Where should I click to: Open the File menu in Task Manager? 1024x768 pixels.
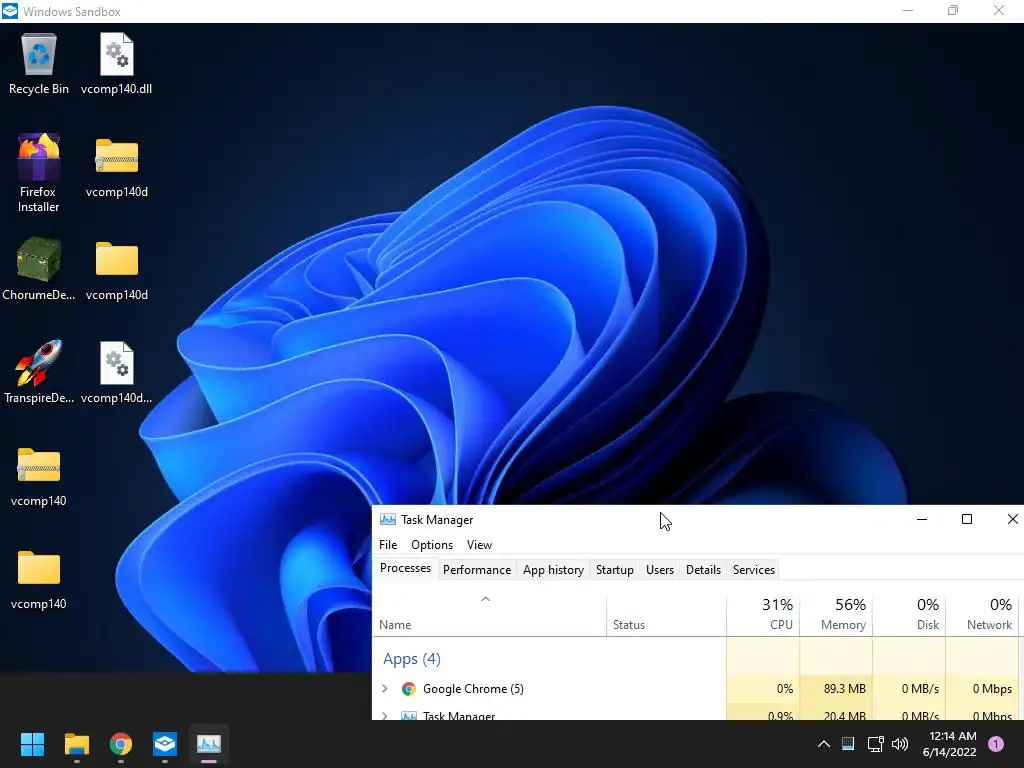[x=388, y=545]
